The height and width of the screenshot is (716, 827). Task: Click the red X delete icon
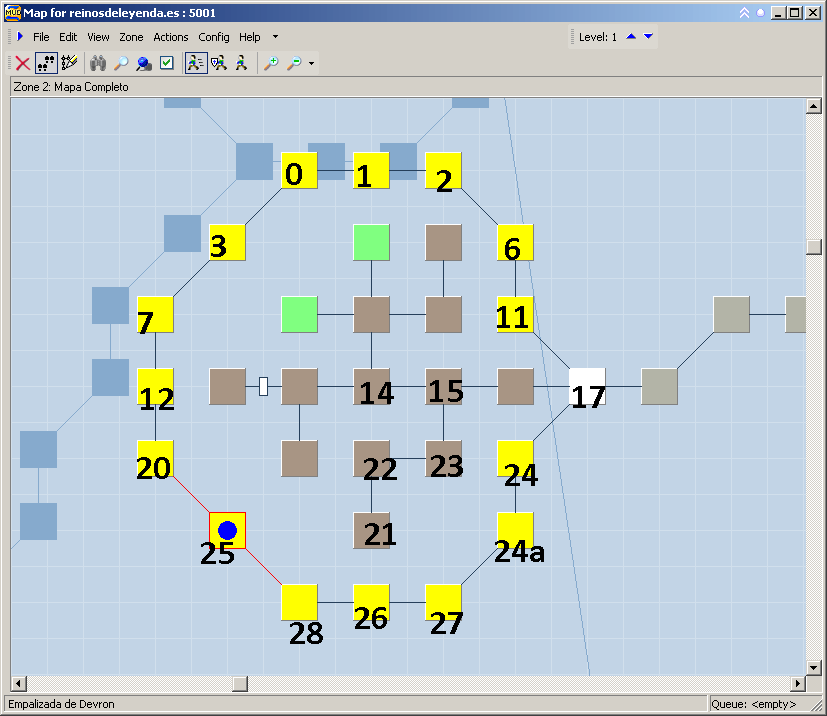[22, 63]
